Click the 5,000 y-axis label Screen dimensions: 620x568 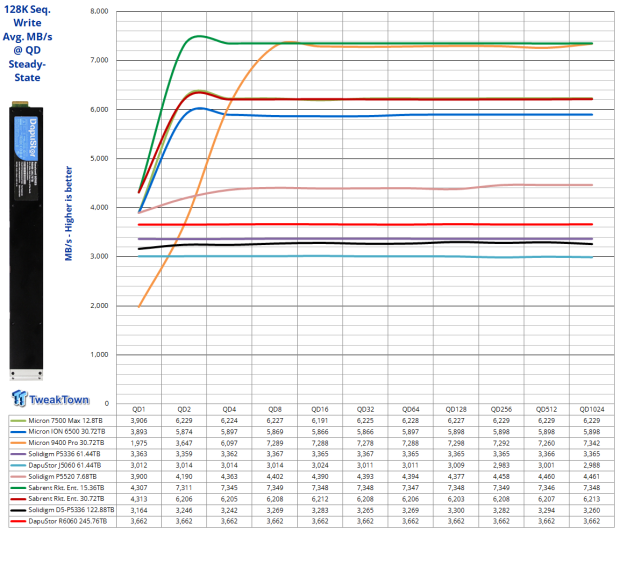(99, 158)
